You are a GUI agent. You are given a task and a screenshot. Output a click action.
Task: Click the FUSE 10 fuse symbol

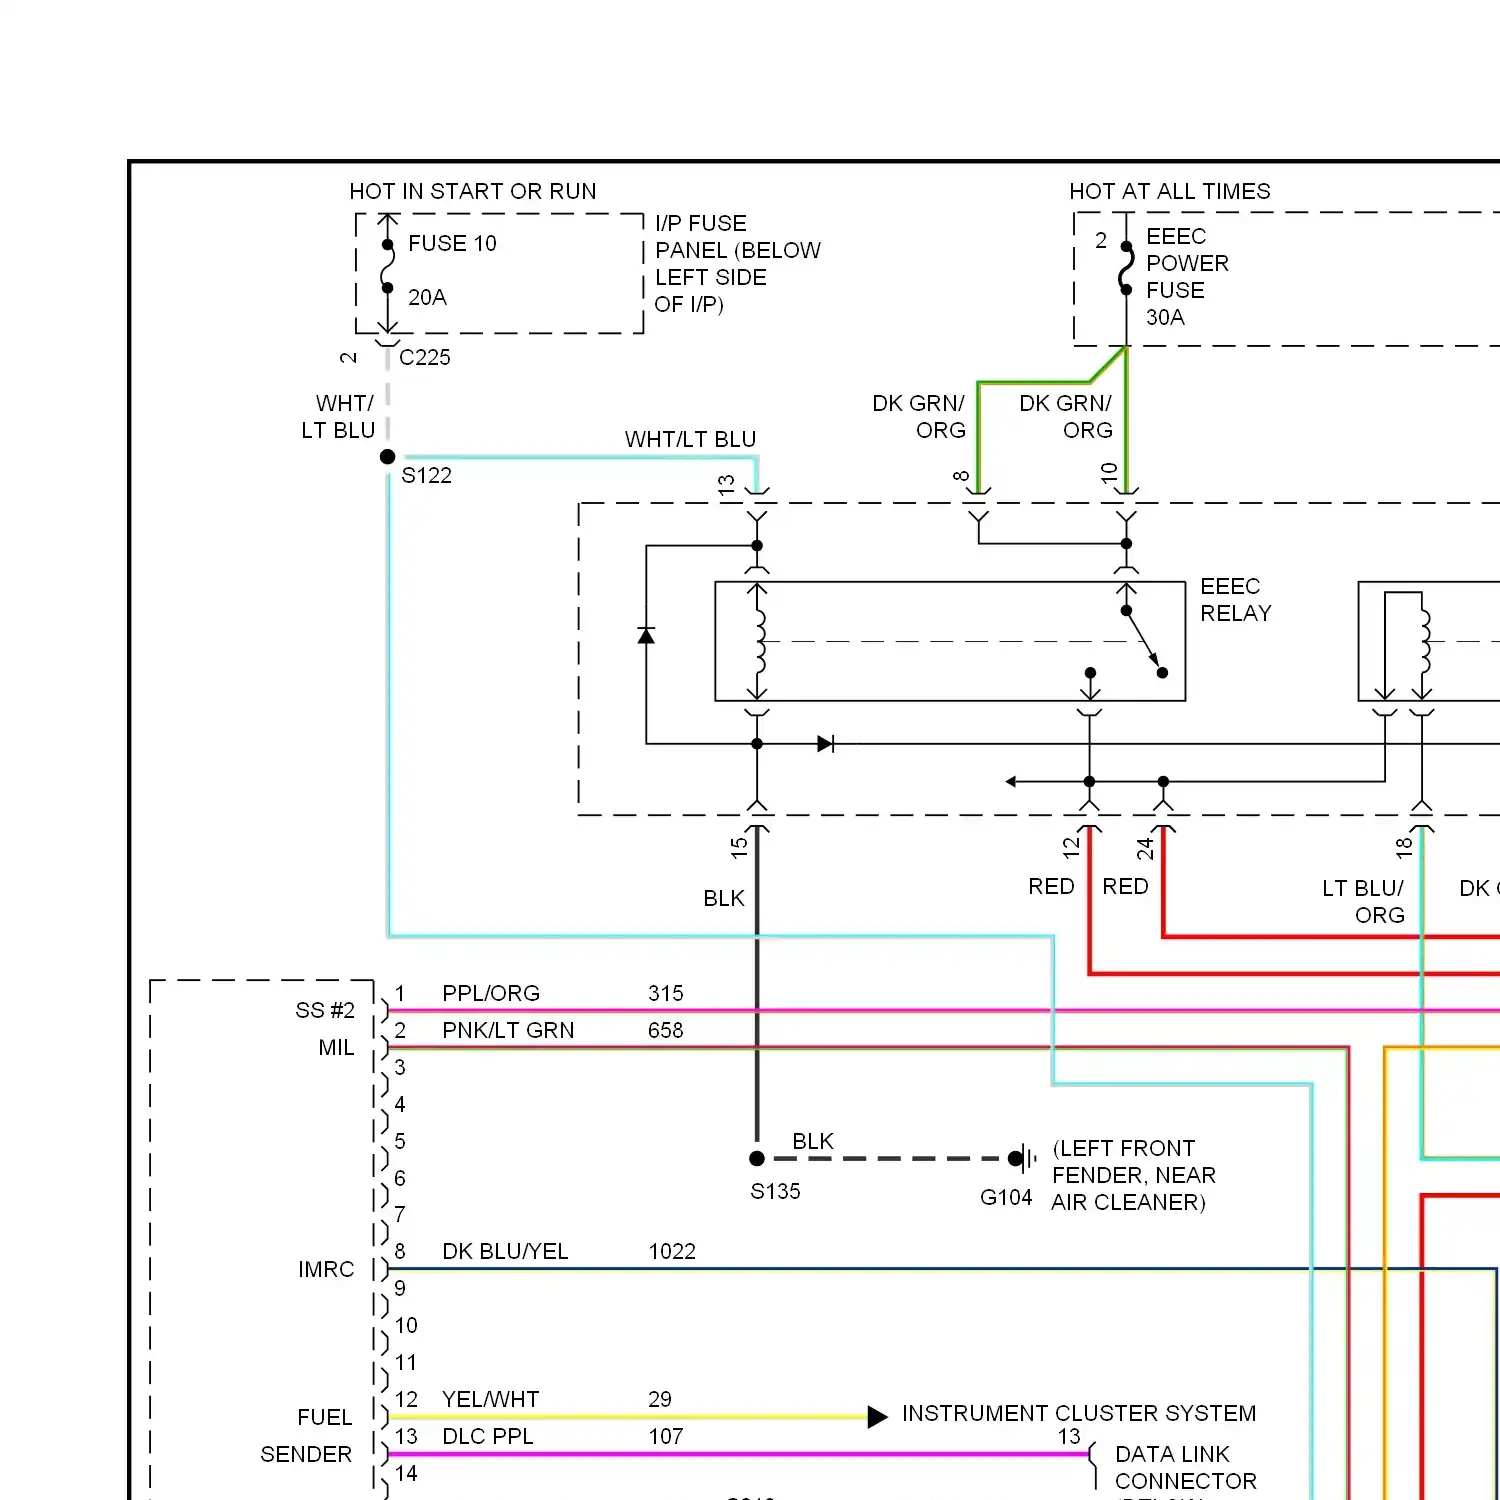pos(388,266)
